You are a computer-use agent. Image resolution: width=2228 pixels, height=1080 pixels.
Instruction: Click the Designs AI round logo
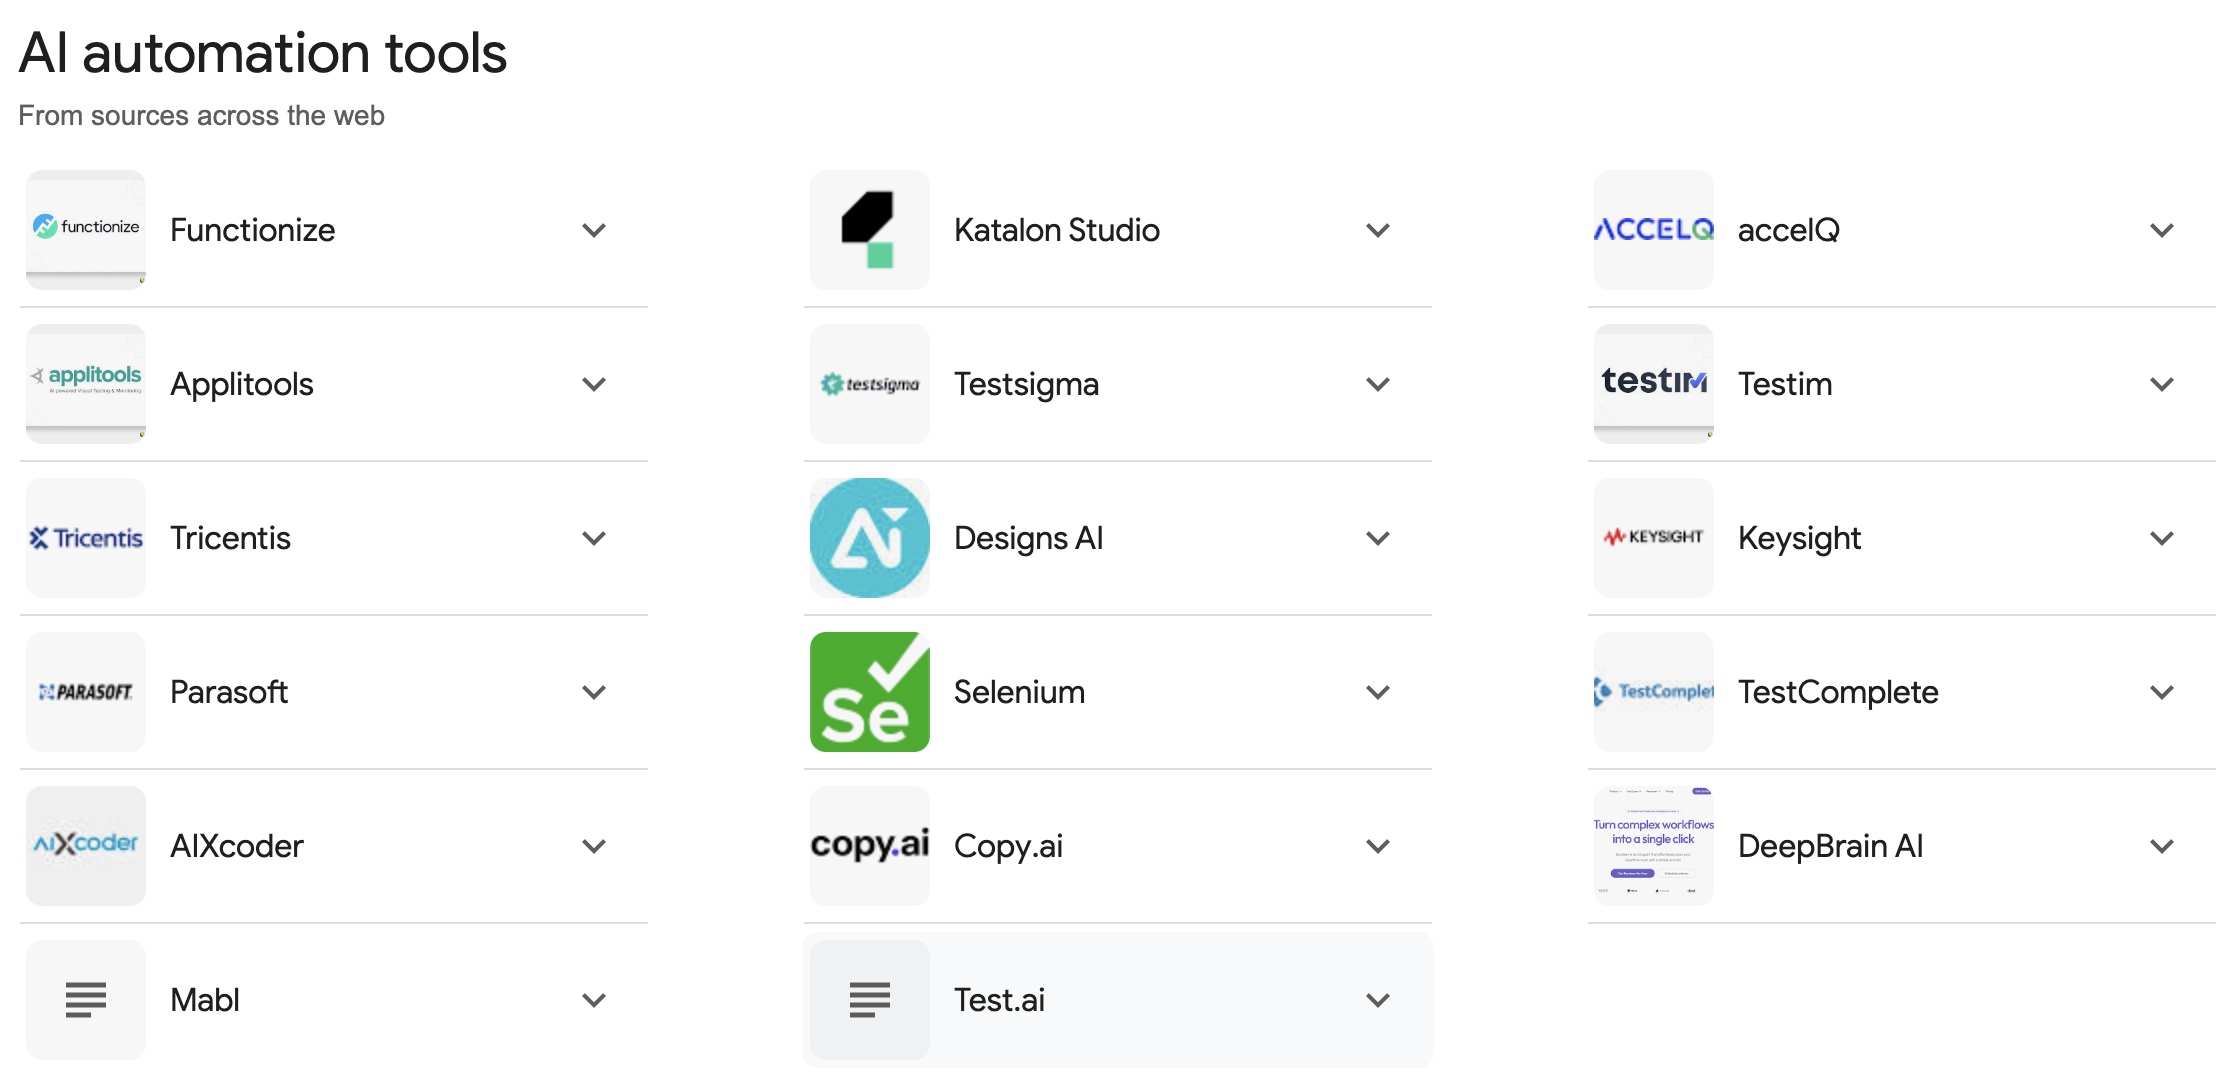pos(870,538)
